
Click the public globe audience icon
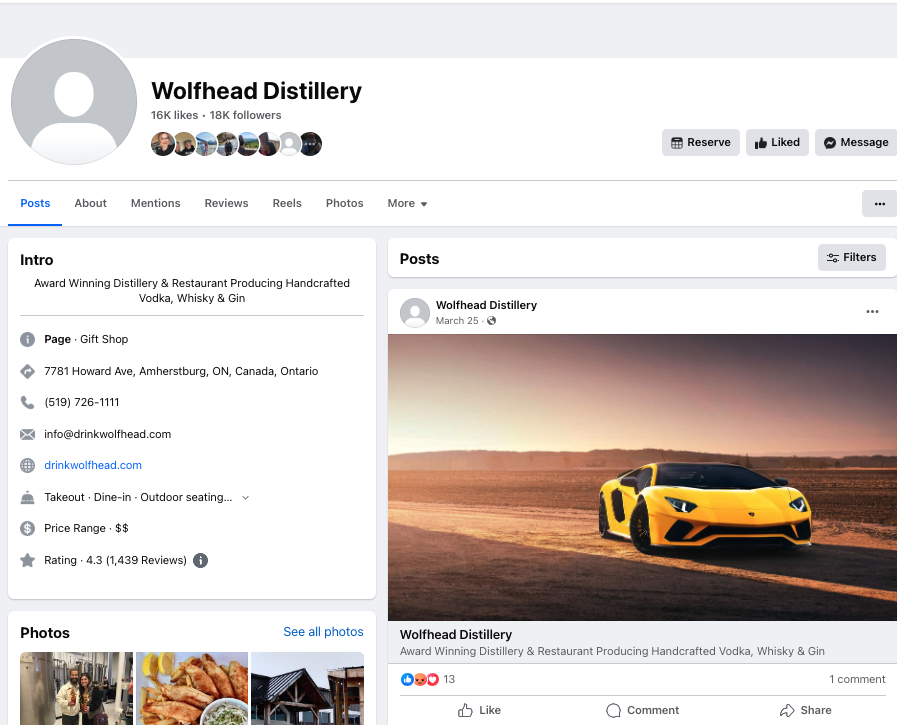click(491, 320)
